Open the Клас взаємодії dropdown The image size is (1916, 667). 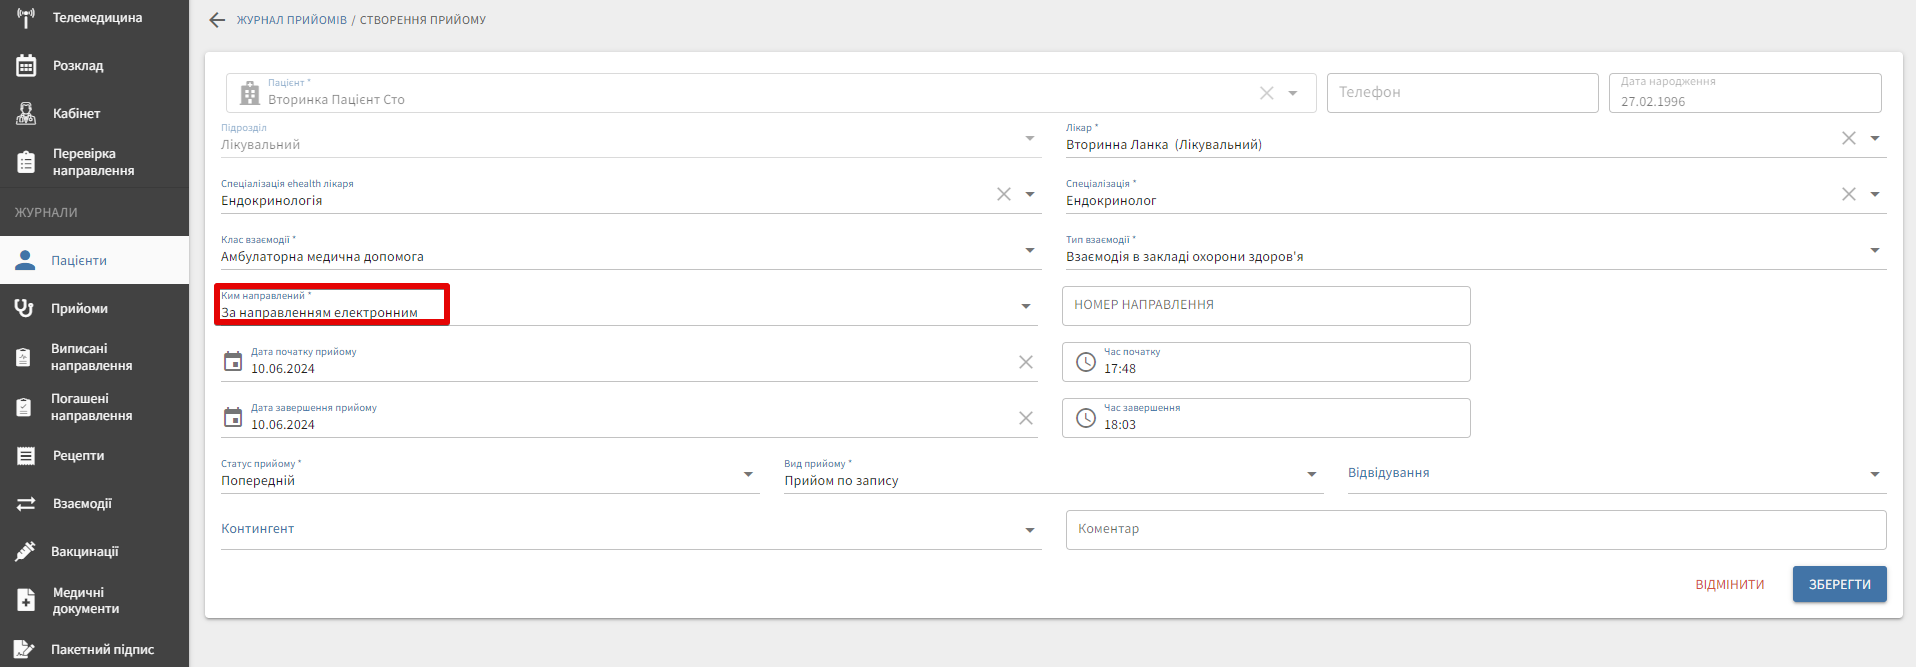pos(1029,250)
